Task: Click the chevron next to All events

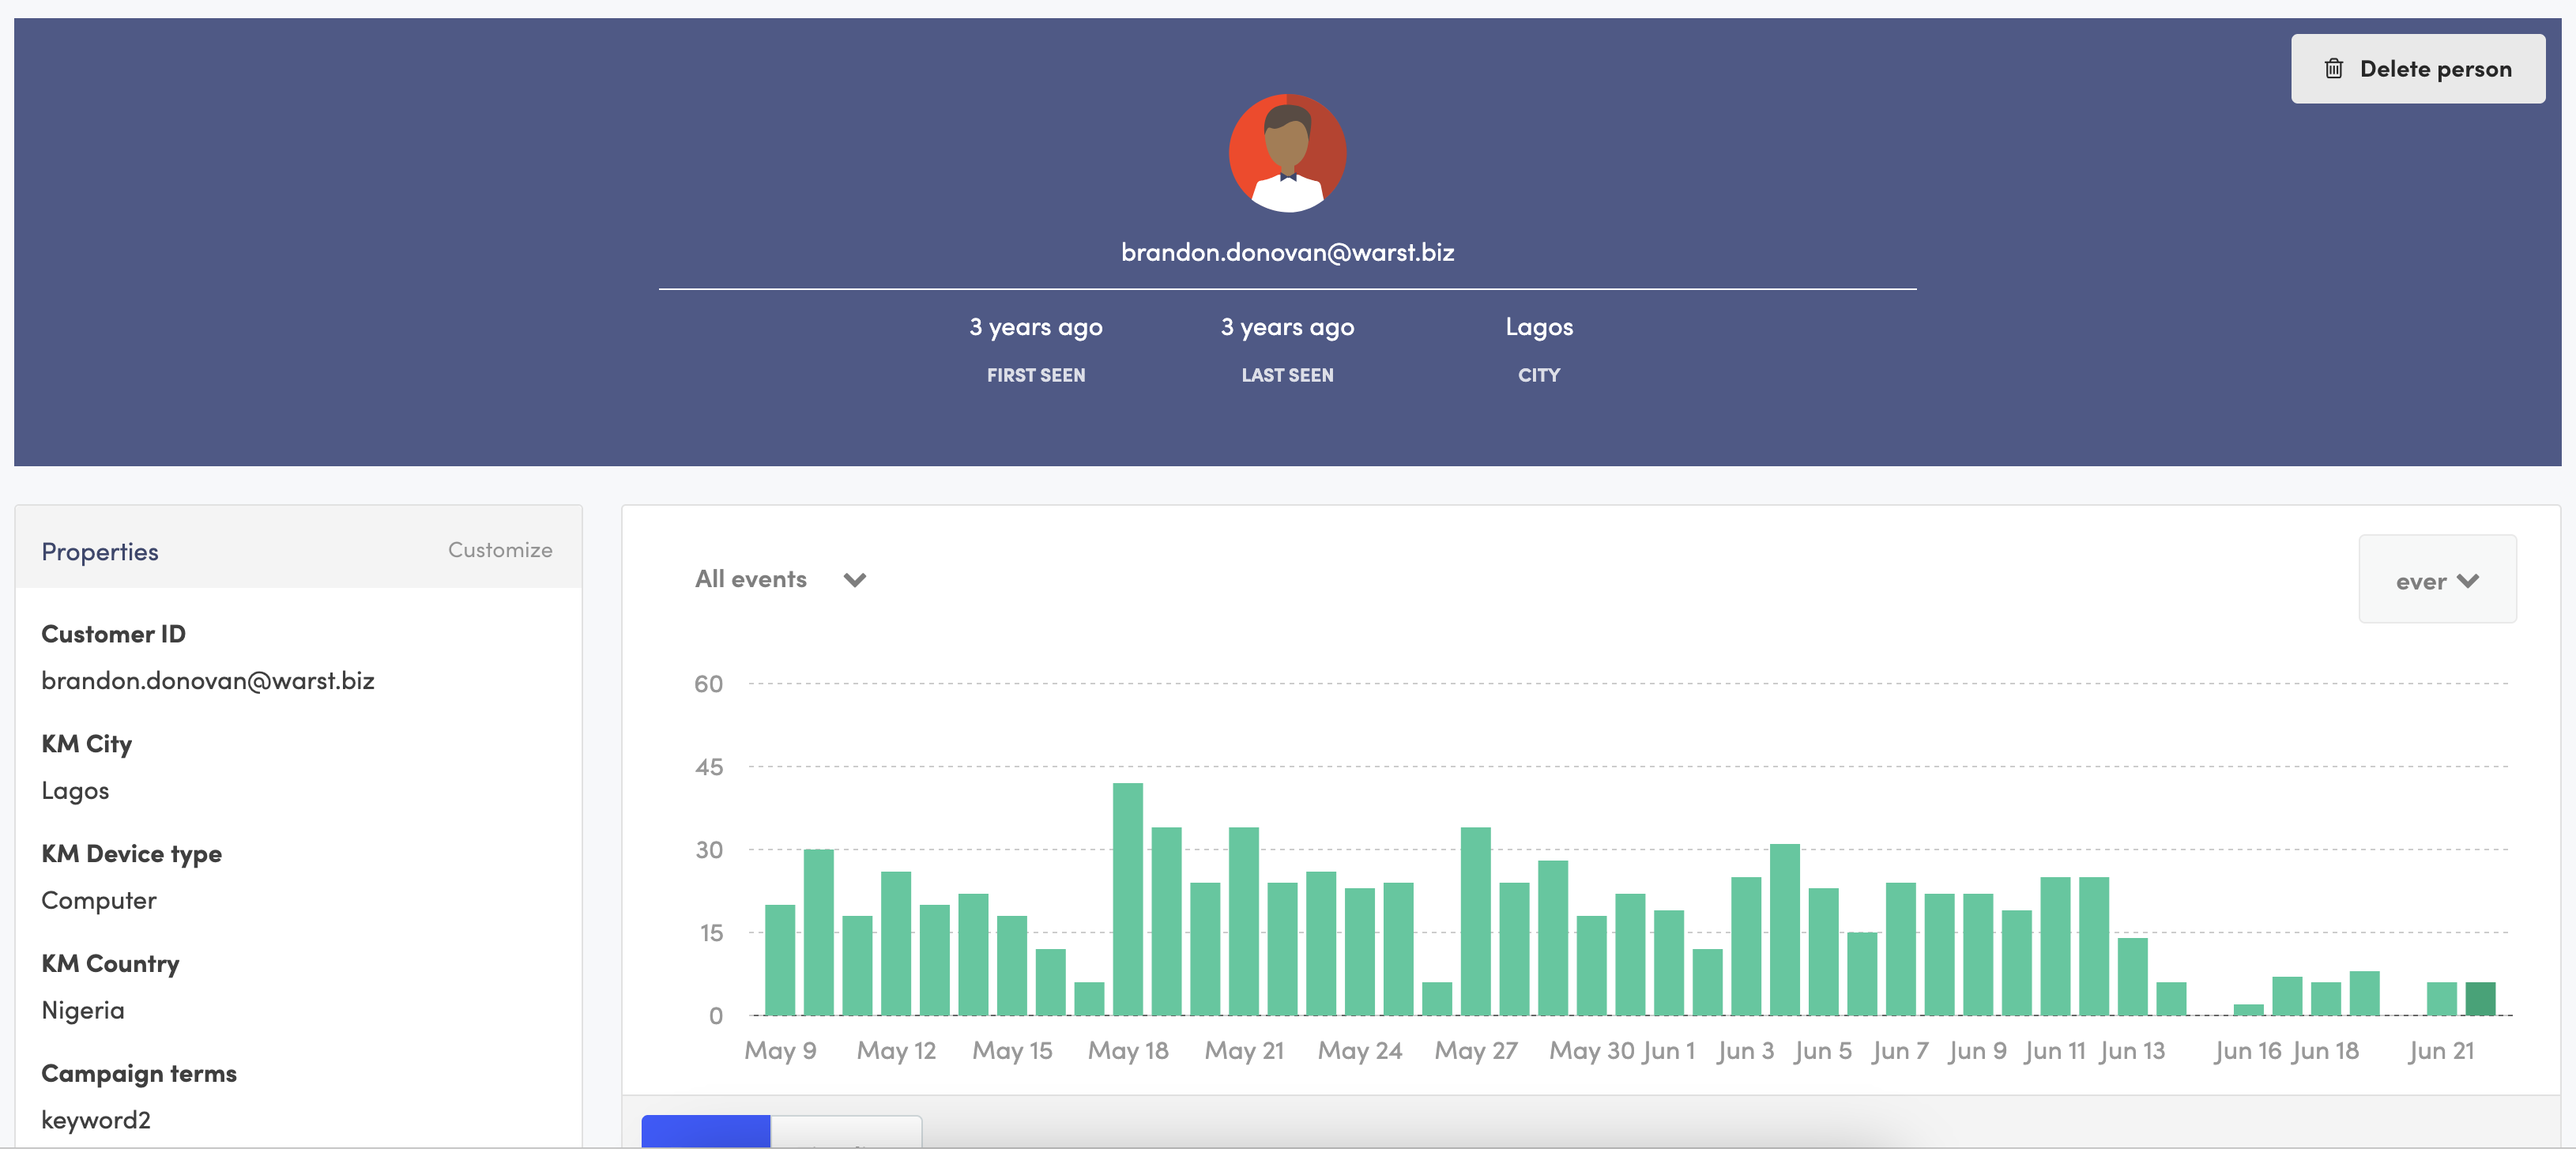Action: coord(854,580)
